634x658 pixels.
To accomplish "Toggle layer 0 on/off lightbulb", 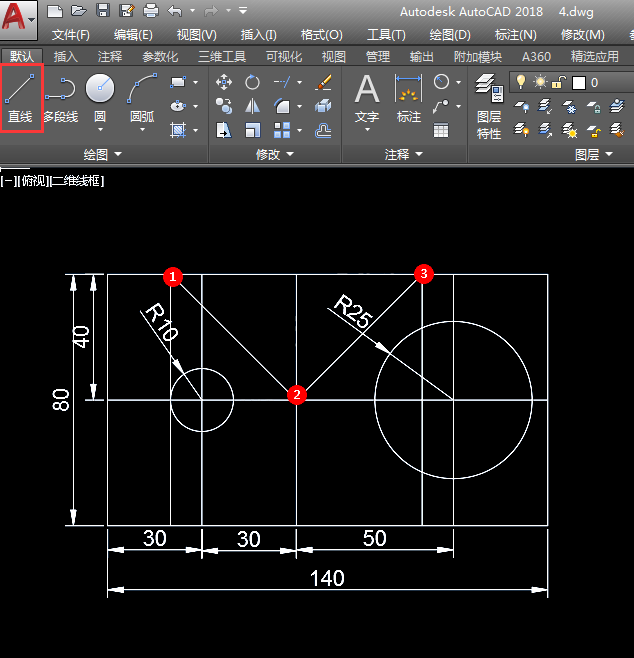I will tap(520, 82).
